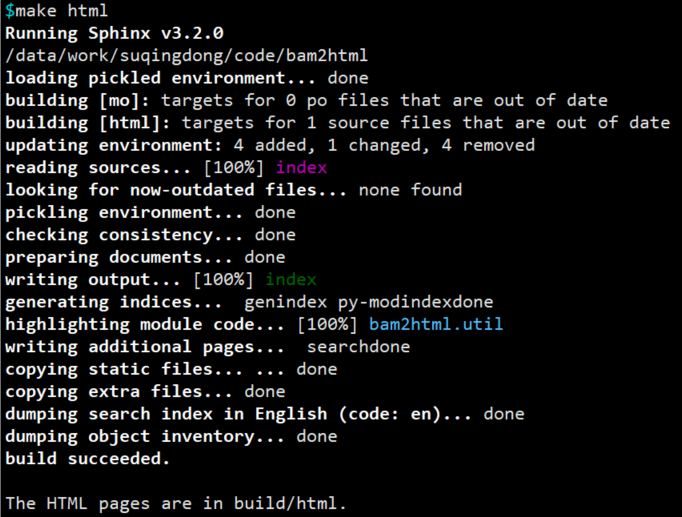Click the 'searchdone' text

[x=358, y=347]
